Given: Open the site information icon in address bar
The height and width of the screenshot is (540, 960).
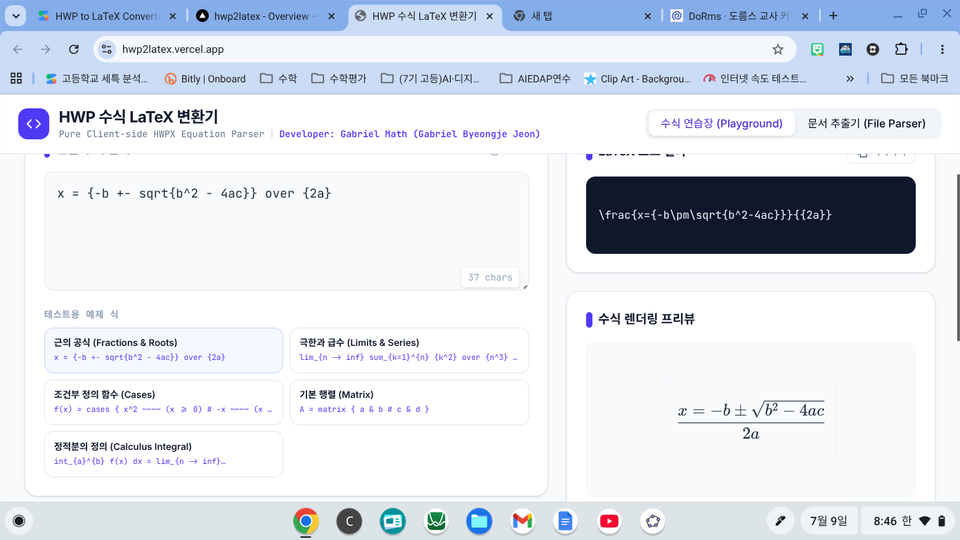Looking at the screenshot, I should 107,49.
